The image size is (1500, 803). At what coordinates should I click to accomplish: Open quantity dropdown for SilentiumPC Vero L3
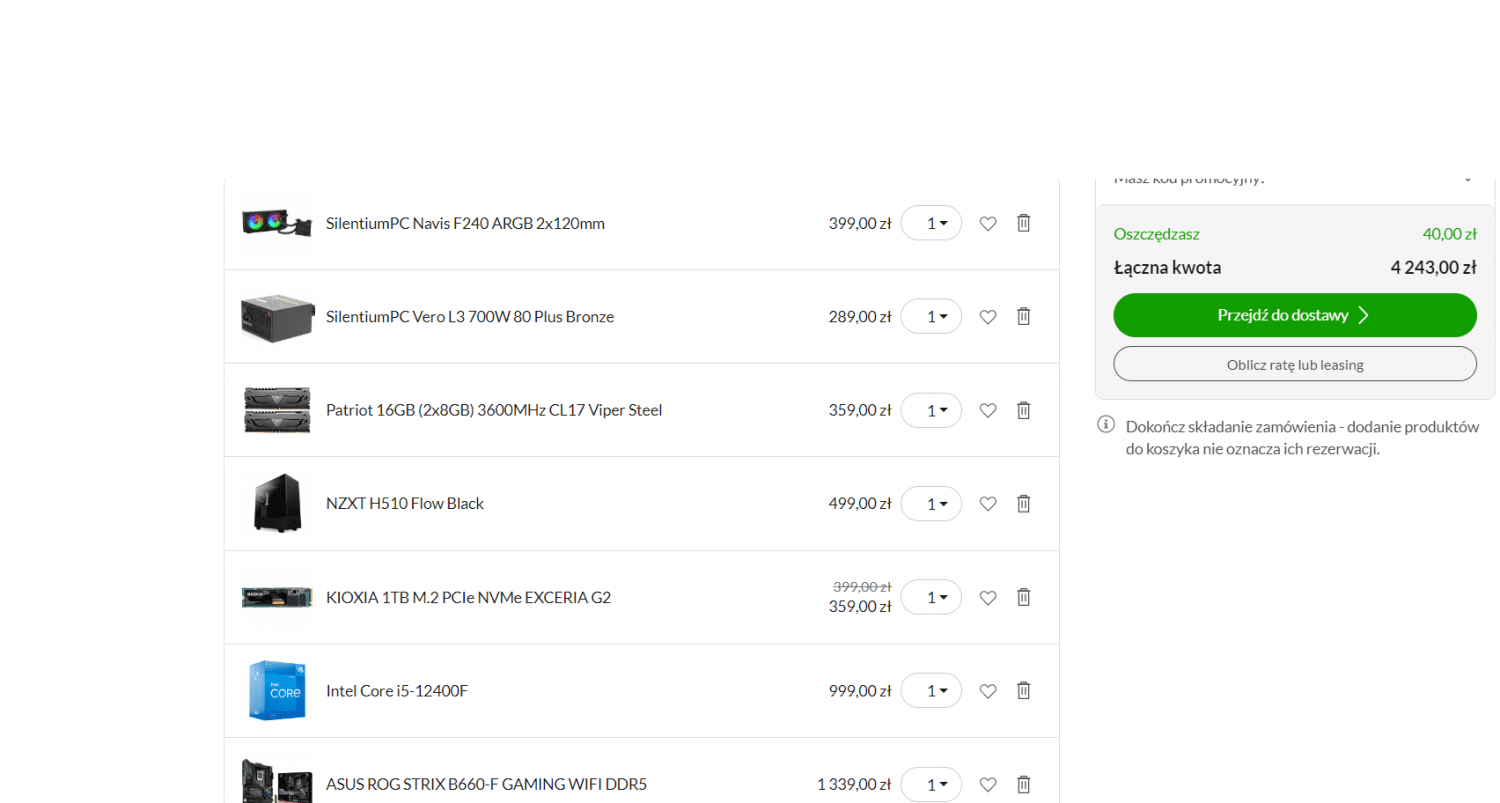pyautogui.click(x=931, y=316)
